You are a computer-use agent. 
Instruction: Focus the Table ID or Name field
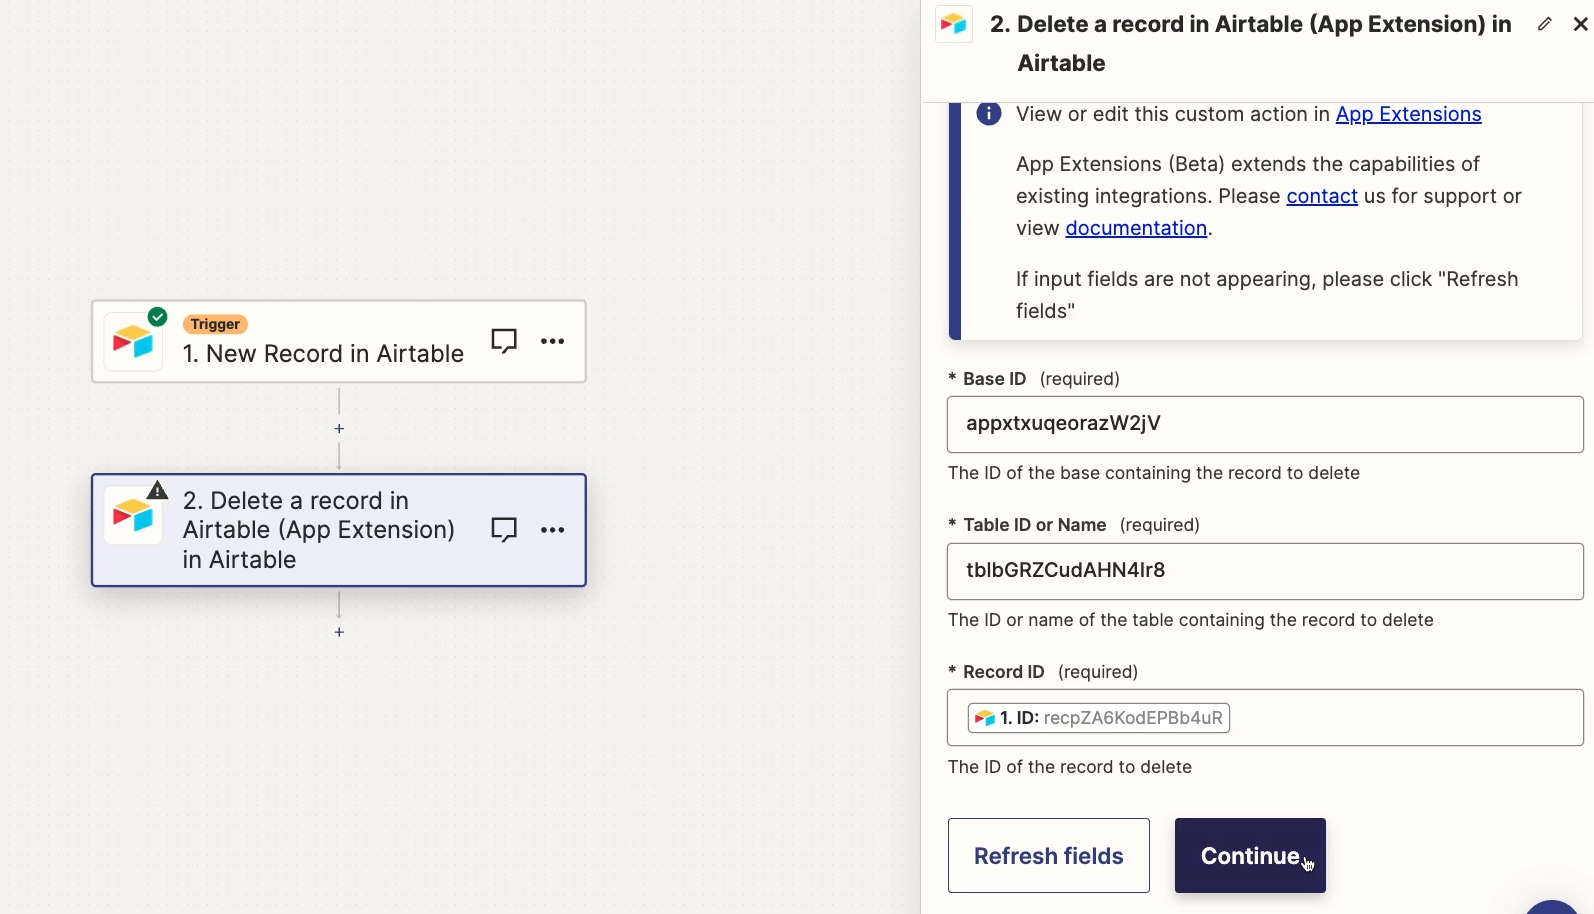pyautogui.click(x=1265, y=571)
